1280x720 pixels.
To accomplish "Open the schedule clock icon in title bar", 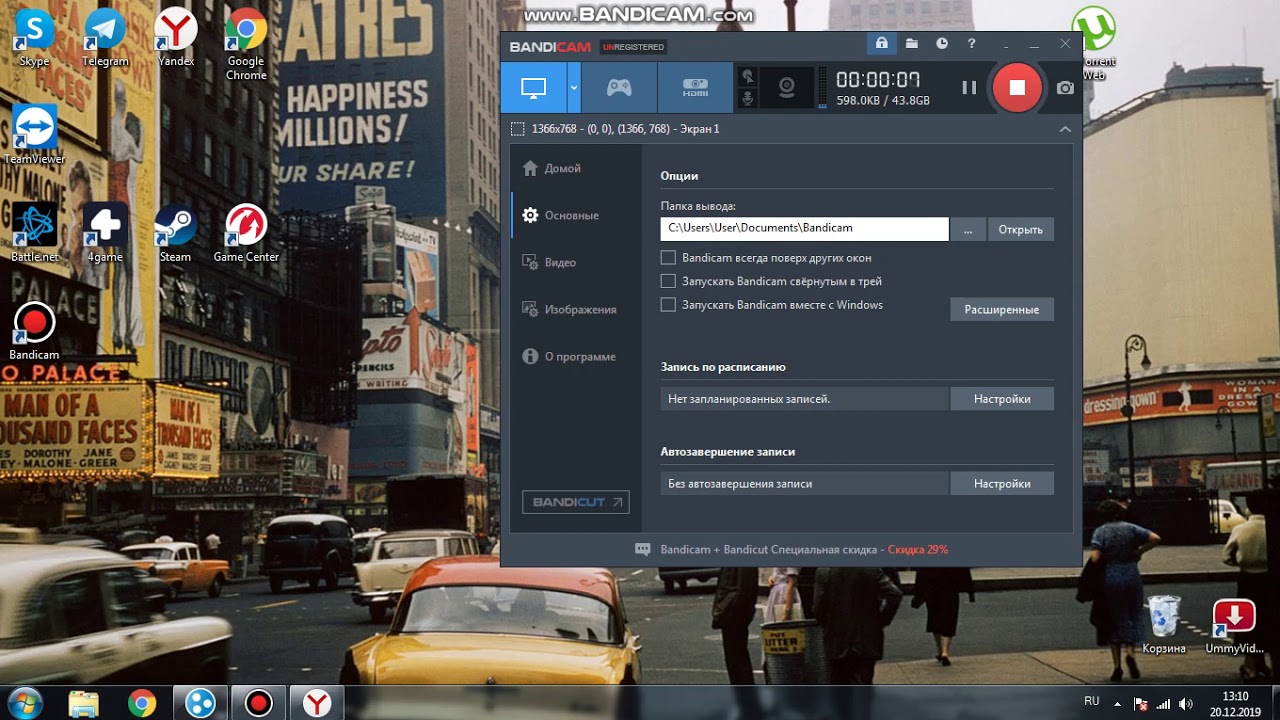I will [x=942, y=44].
